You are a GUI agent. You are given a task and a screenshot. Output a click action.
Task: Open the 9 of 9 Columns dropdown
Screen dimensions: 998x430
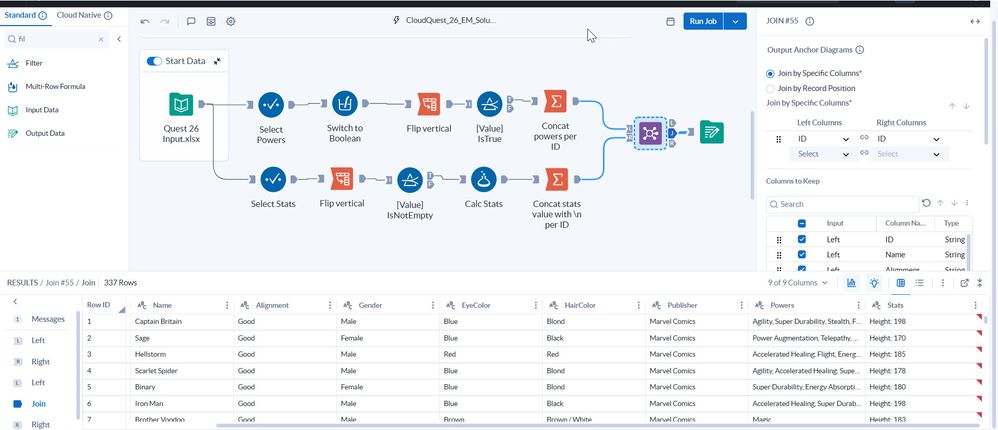click(x=799, y=283)
